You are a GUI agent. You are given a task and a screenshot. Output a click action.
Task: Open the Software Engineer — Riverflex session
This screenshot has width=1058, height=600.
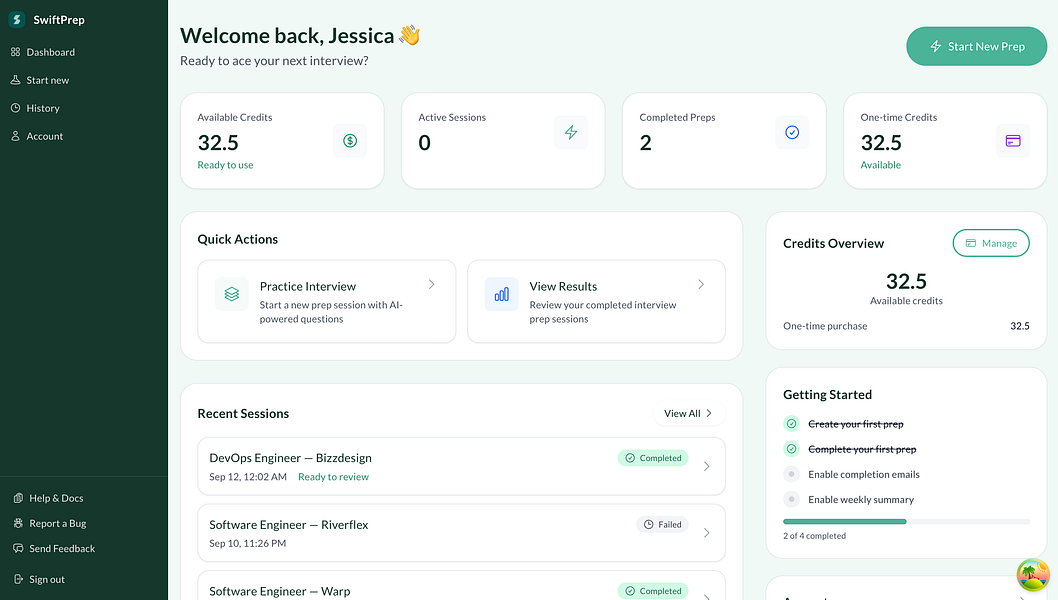pyautogui.click(x=462, y=533)
